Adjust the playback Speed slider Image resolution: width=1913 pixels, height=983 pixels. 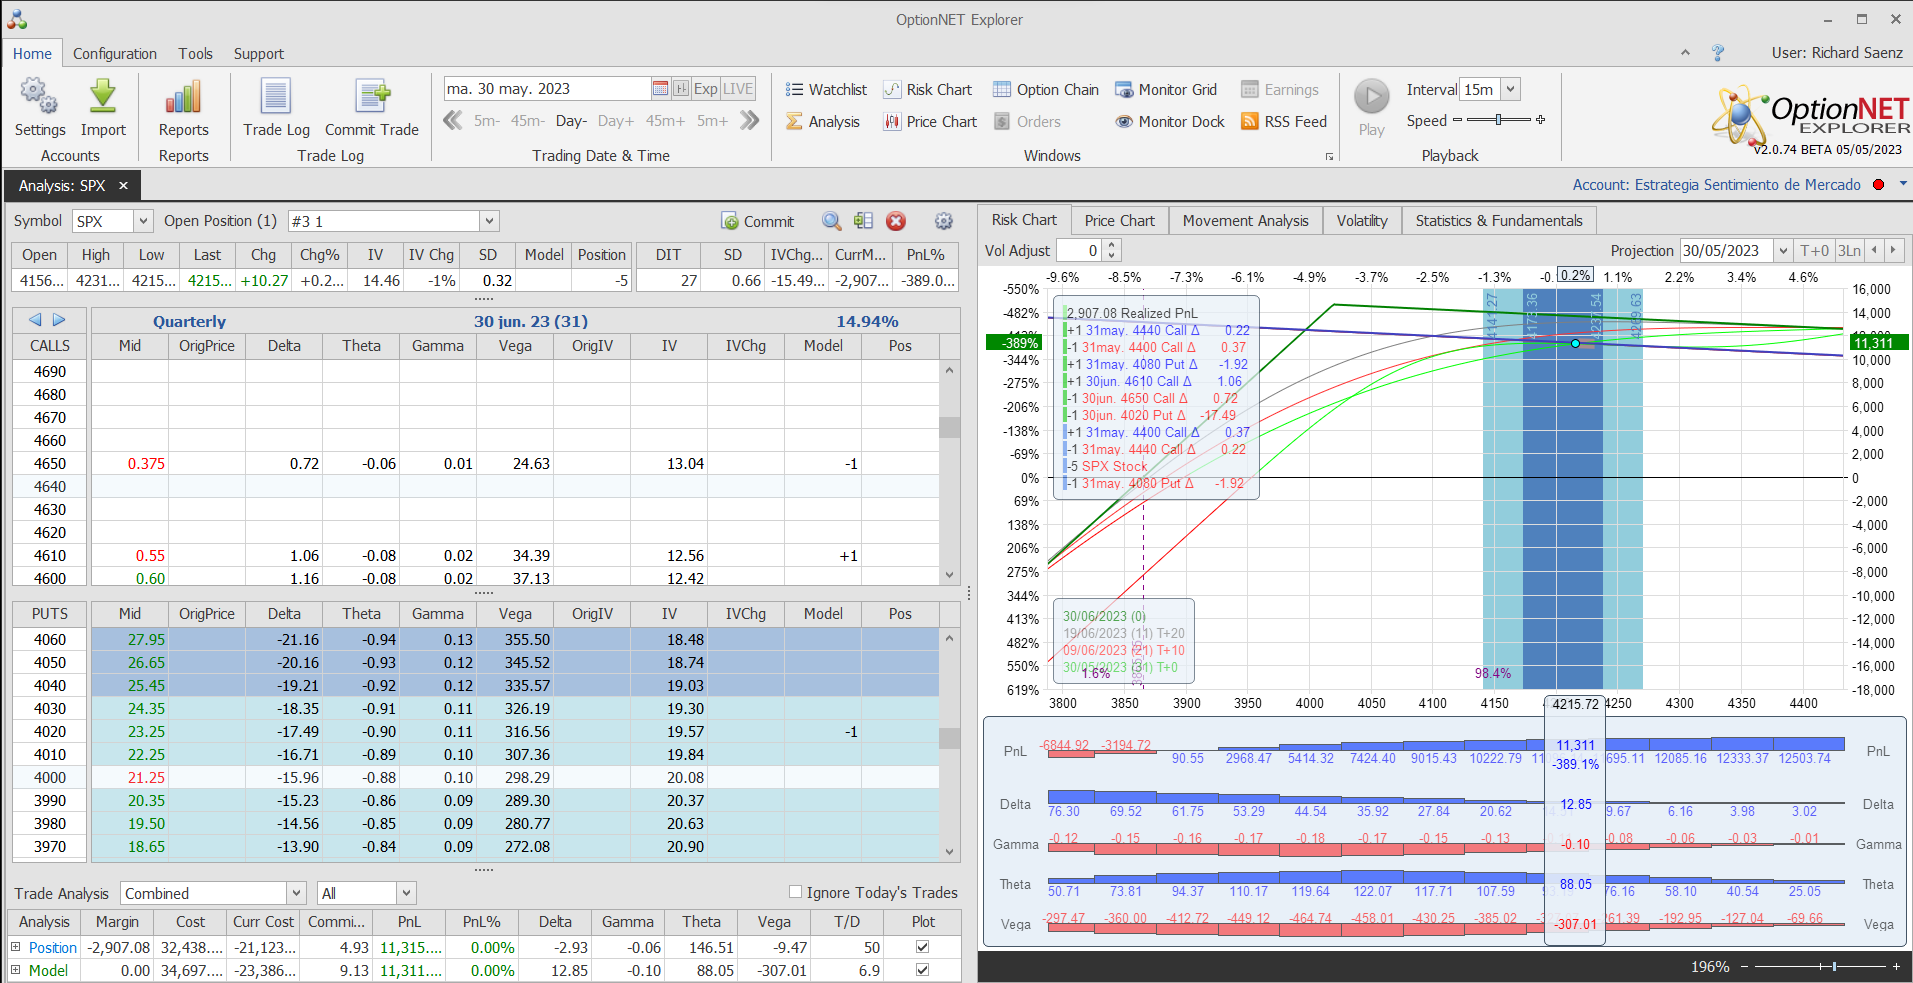click(x=1498, y=120)
